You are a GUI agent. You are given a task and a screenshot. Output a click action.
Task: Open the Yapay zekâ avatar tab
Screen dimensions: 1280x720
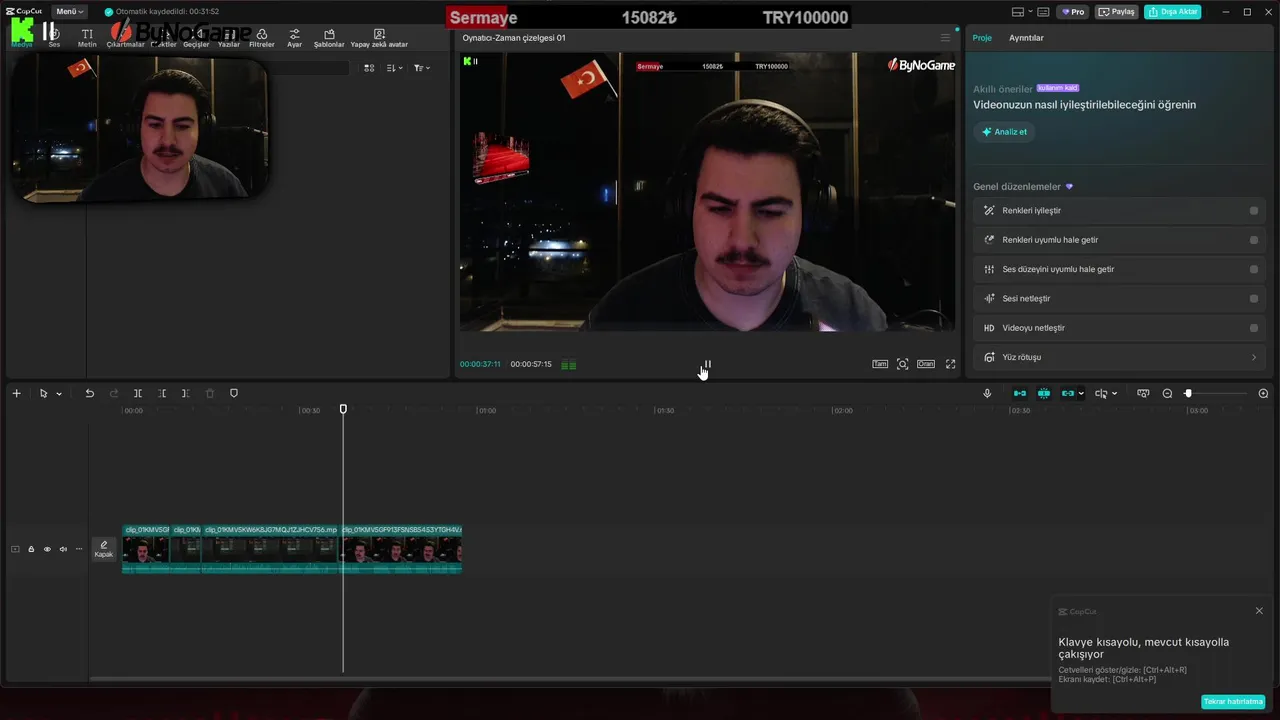click(379, 38)
